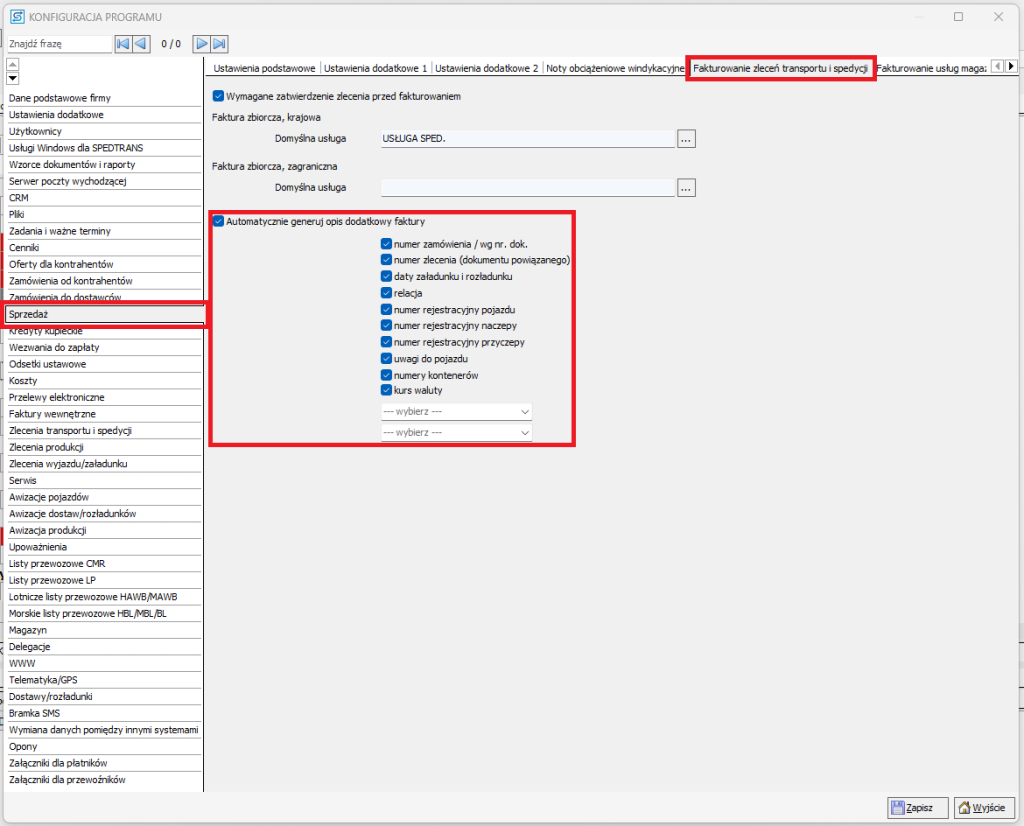Jump to first search result arrow
Screen dimensions: 1024x826
tap(123, 44)
